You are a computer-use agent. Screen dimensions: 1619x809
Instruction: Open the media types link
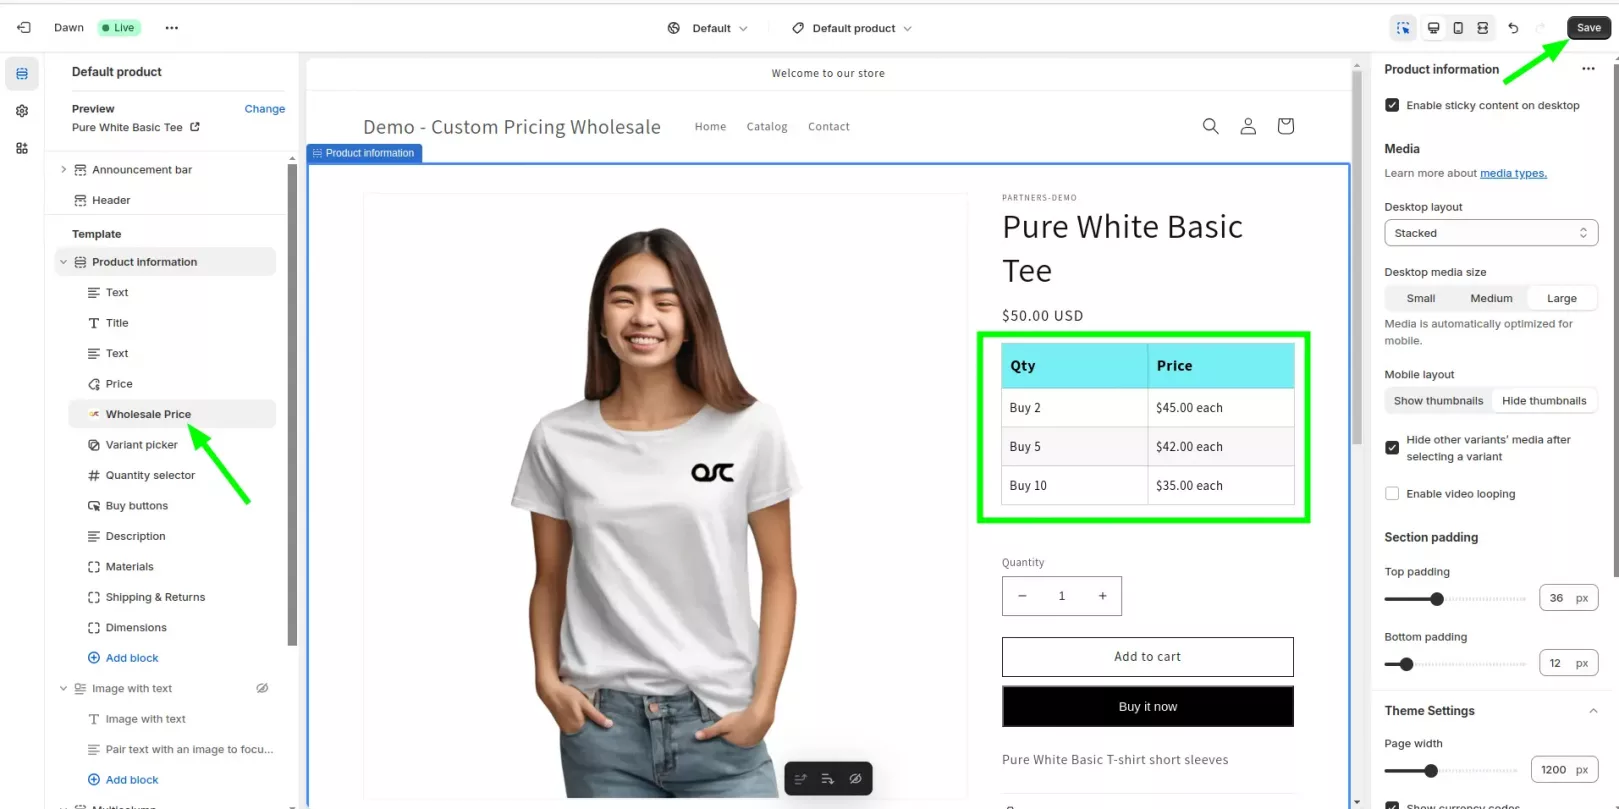pyautogui.click(x=1513, y=174)
